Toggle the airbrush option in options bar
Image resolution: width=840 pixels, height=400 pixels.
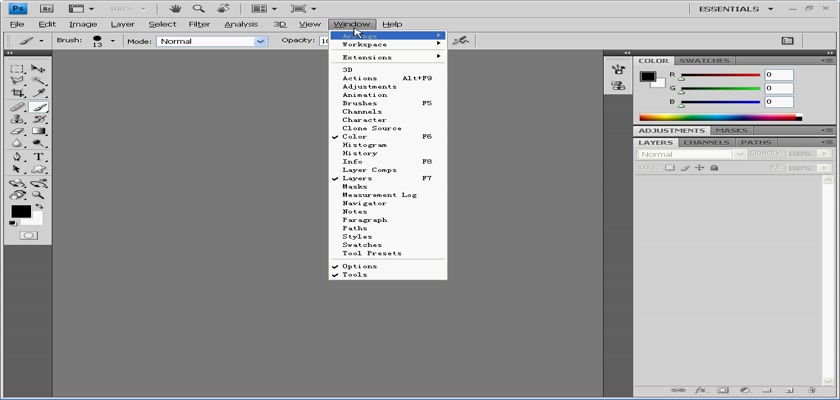(460, 41)
